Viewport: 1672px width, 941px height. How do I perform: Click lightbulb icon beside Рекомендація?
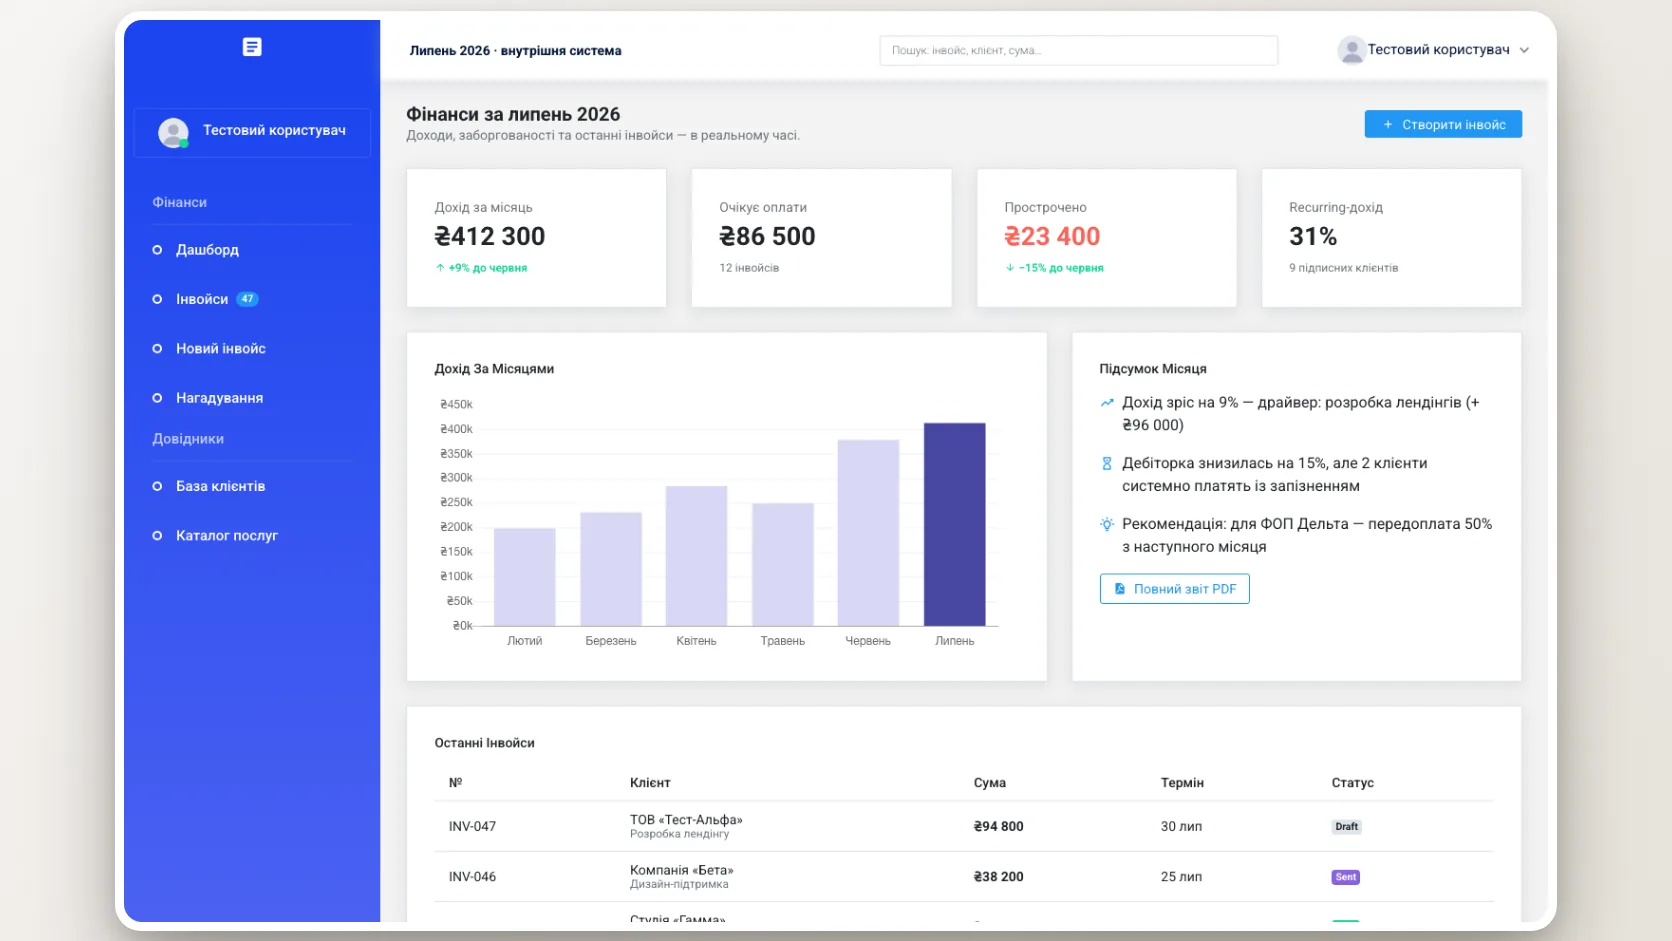point(1107,524)
